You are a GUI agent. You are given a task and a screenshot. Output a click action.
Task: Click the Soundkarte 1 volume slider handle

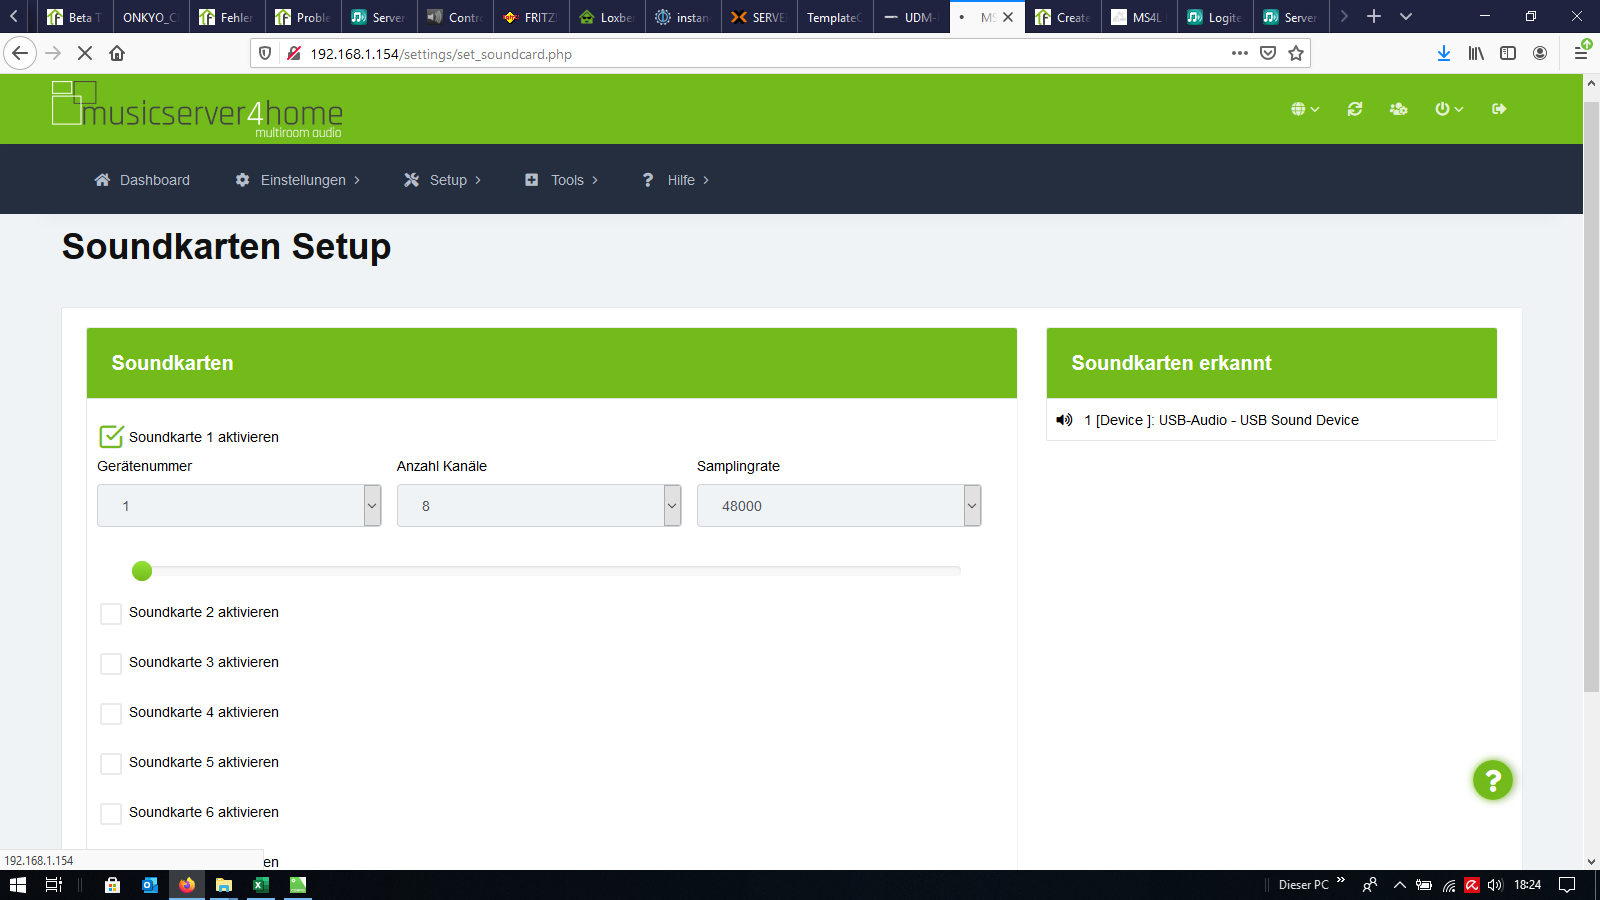[x=142, y=571]
